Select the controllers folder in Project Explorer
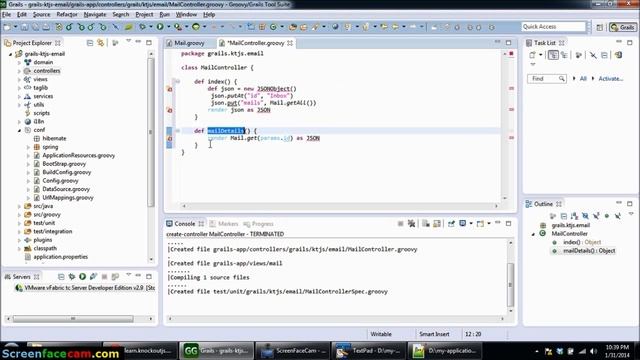This screenshot has width=640, height=360. pyautogui.click(x=47, y=71)
